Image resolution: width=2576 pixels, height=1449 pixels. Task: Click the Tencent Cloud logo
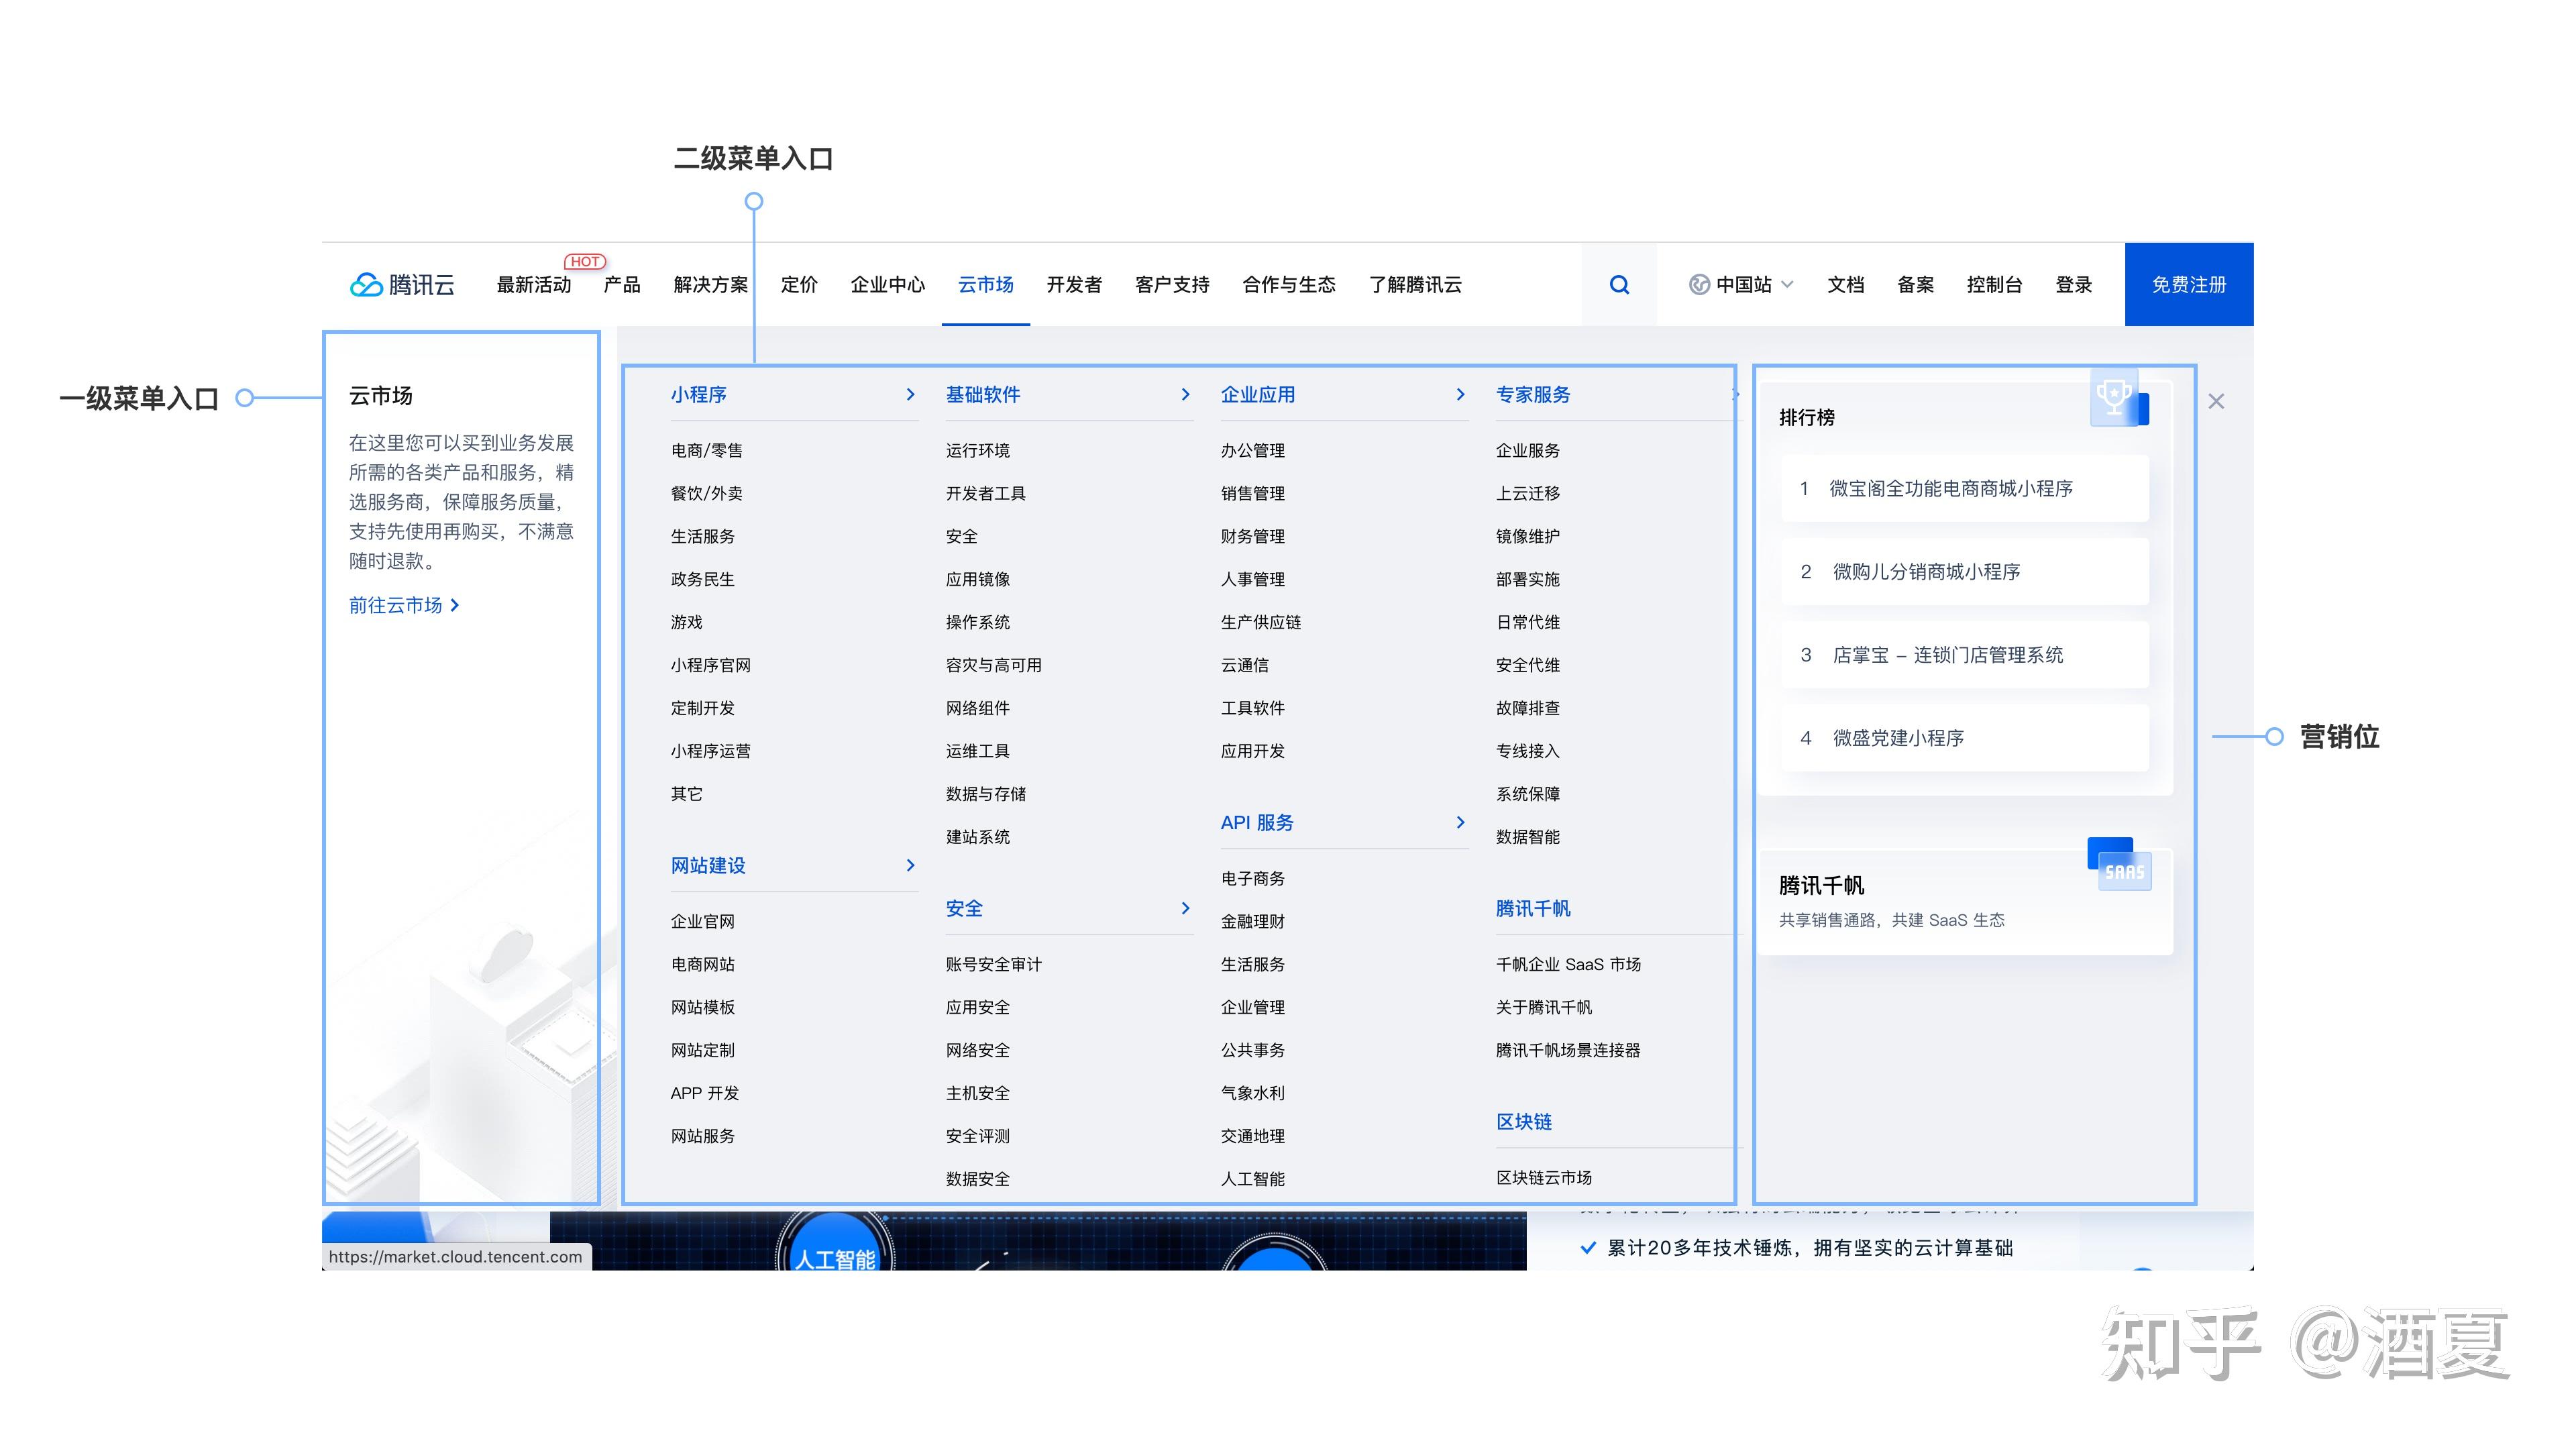pyautogui.click(x=402, y=285)
